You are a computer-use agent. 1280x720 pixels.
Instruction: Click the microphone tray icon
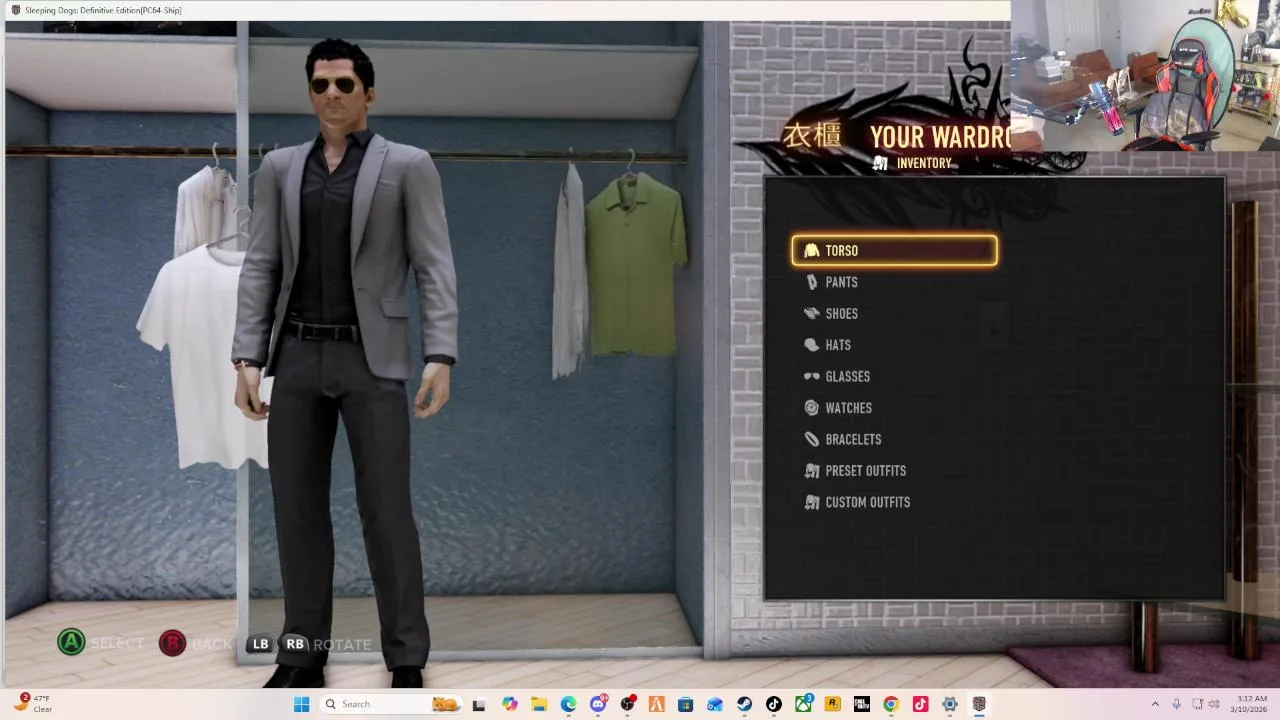click(x=1176, y=704)
